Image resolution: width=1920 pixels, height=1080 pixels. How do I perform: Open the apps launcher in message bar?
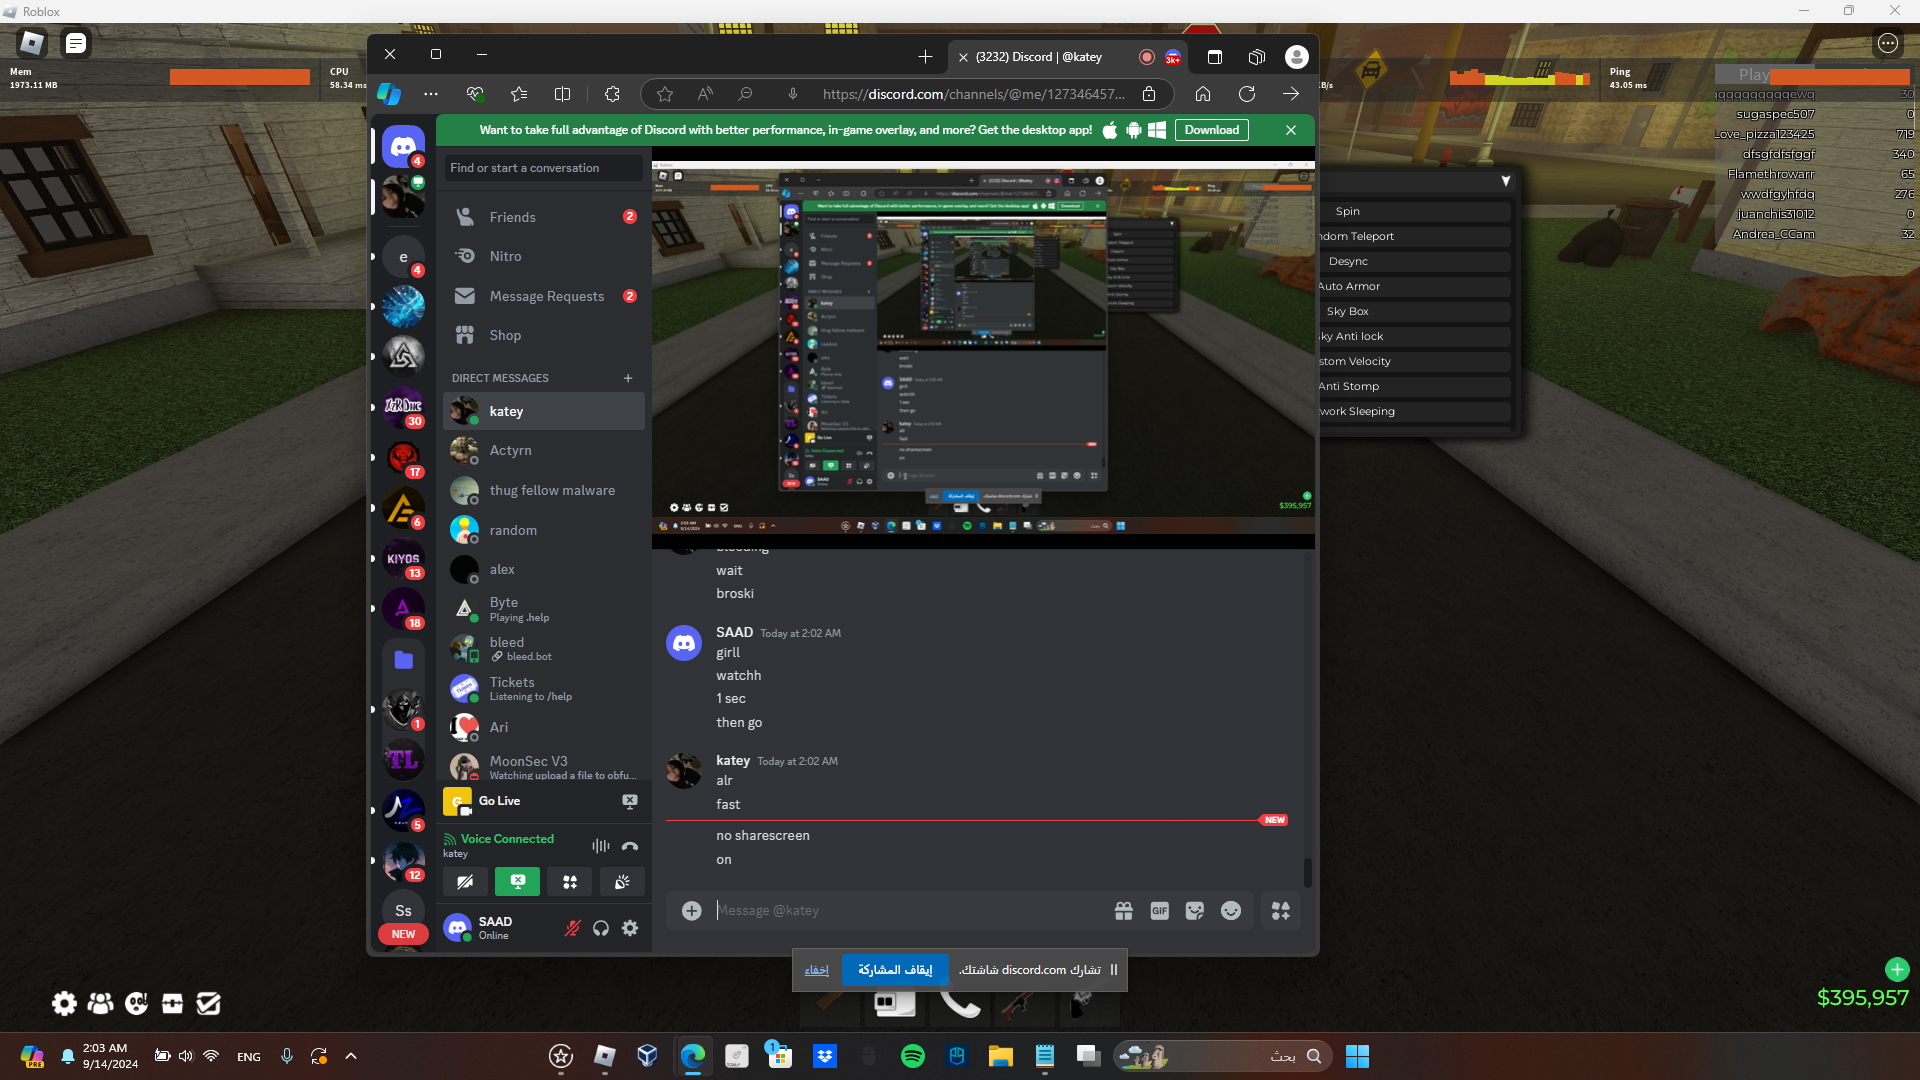(1281, 910)
